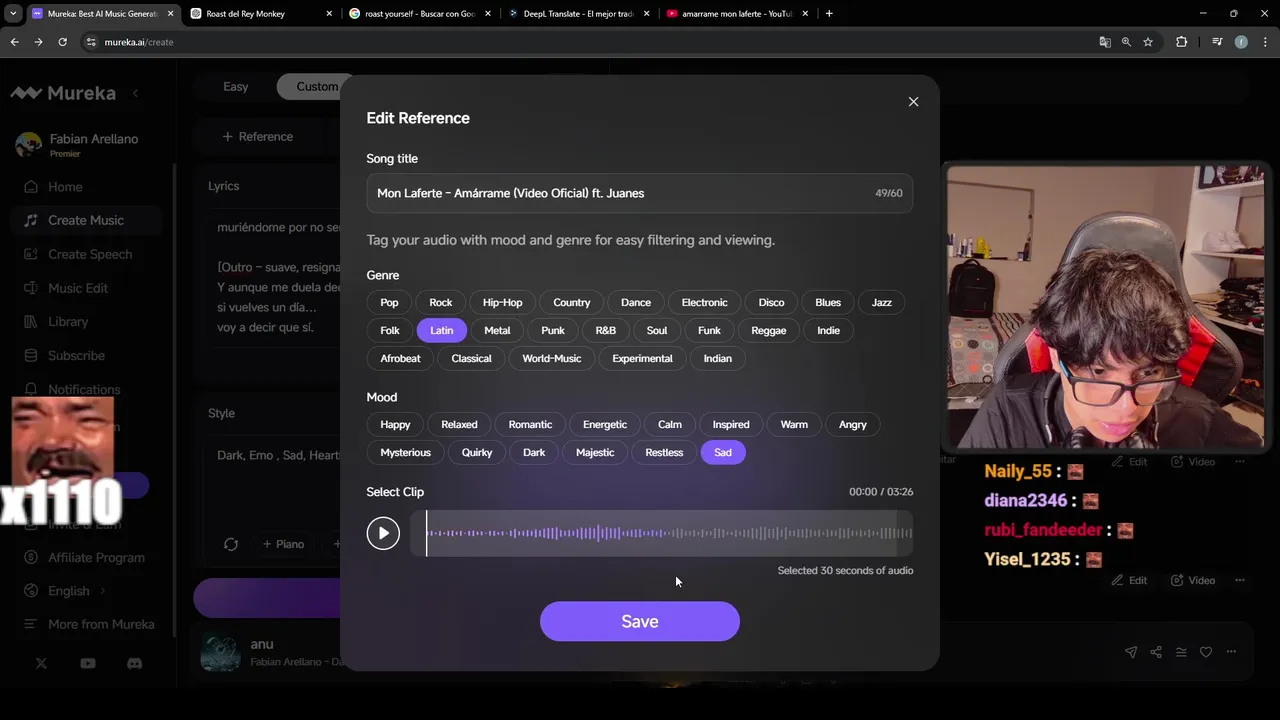Open Mureka's X social icon

[x=41, y=663]
